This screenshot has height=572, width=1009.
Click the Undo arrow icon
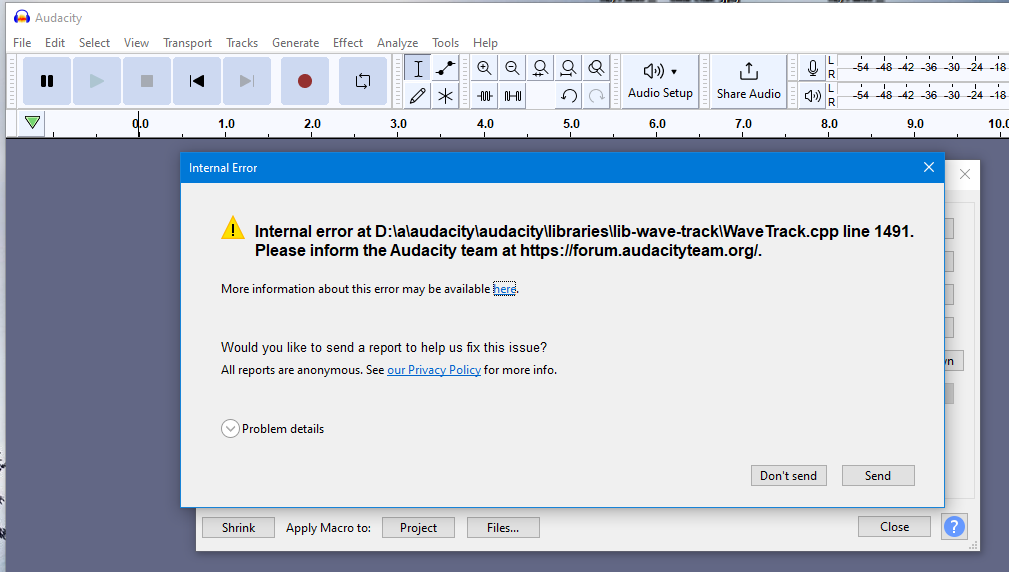[568, 96]
